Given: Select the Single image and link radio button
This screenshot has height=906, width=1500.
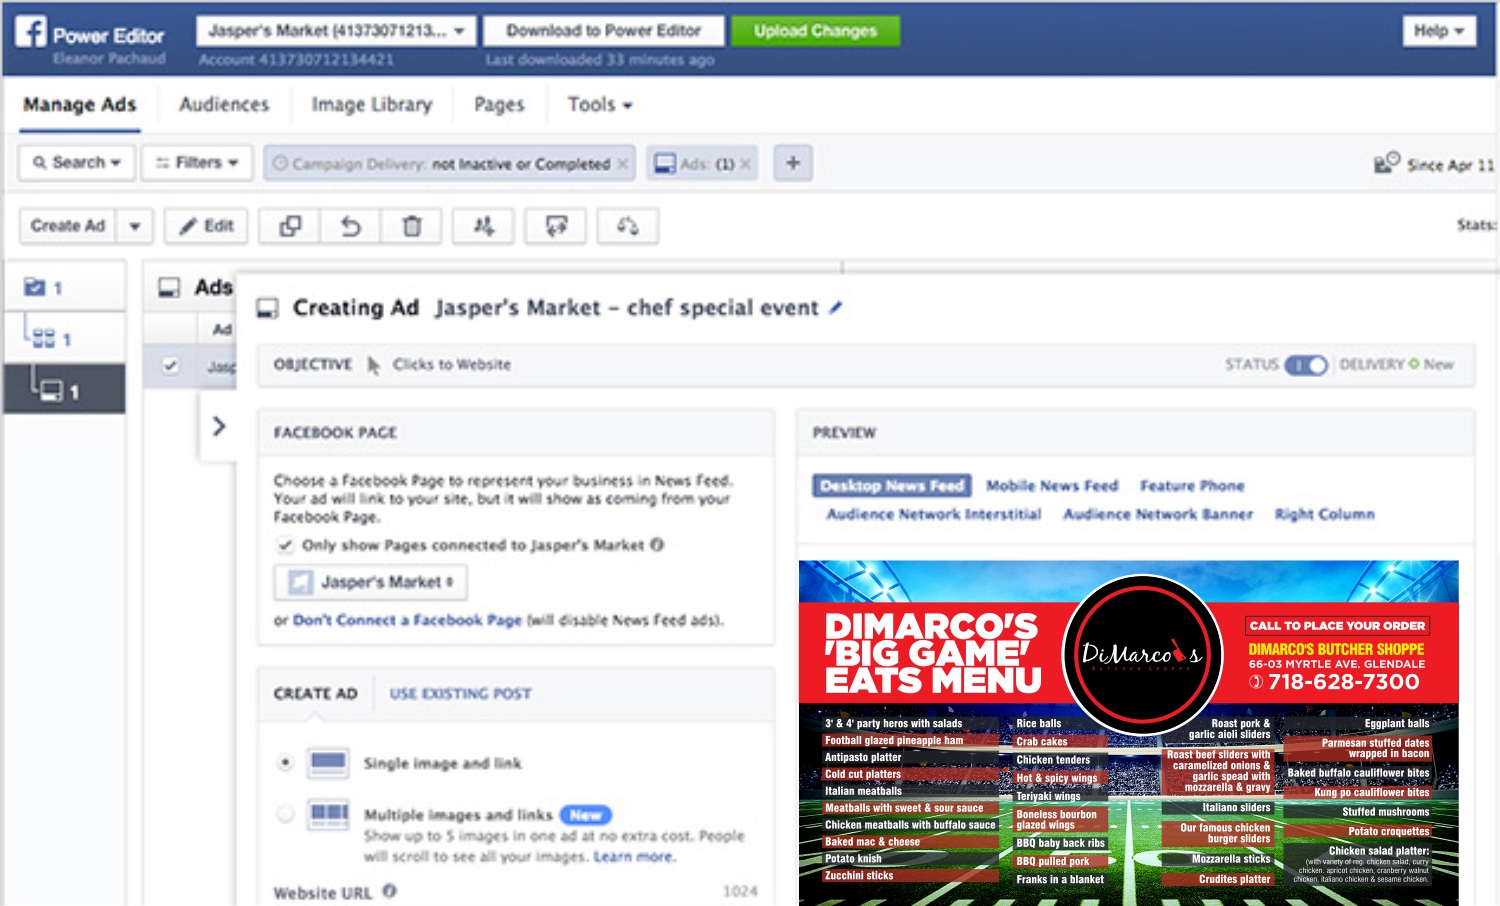Looking at the screenshot, I should tap(285, 763).
